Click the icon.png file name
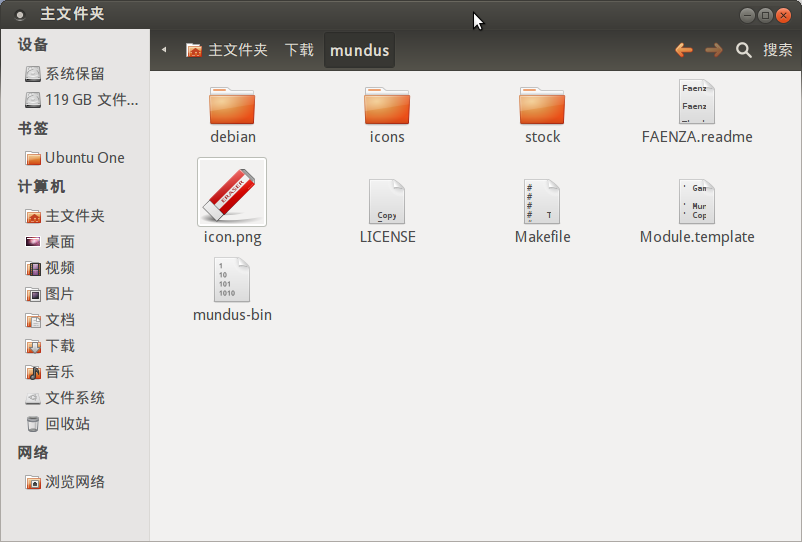The image size is (802, 542). pos(232,237)
